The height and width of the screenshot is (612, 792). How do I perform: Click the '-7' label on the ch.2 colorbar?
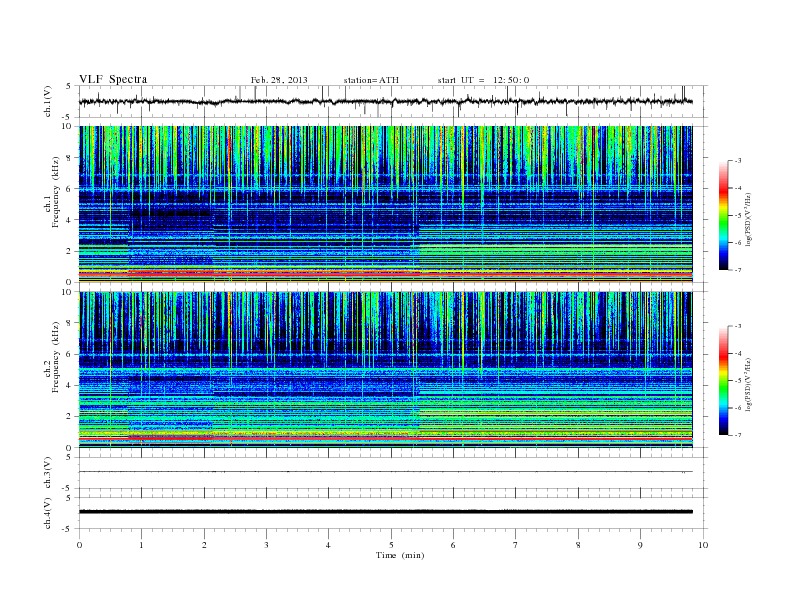(x=737, y=435)
